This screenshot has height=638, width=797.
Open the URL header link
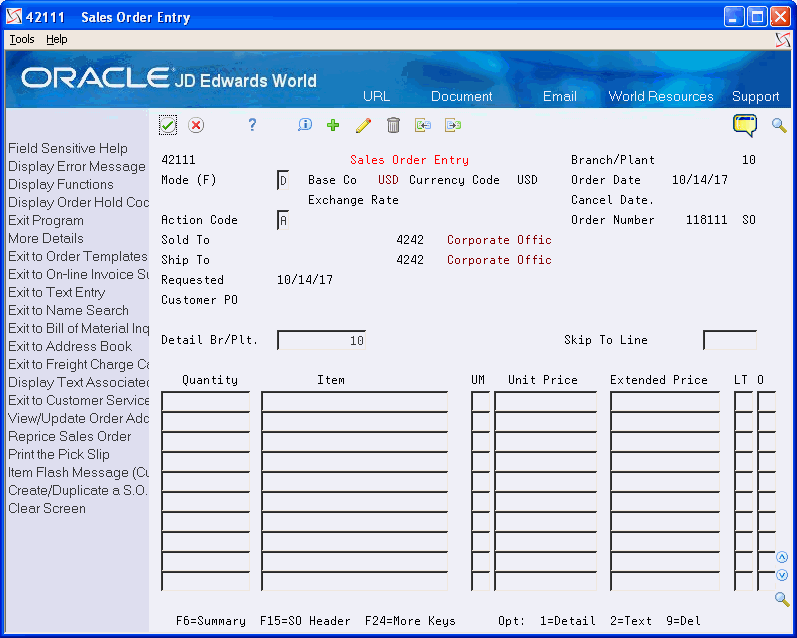[x=377, y=96]
